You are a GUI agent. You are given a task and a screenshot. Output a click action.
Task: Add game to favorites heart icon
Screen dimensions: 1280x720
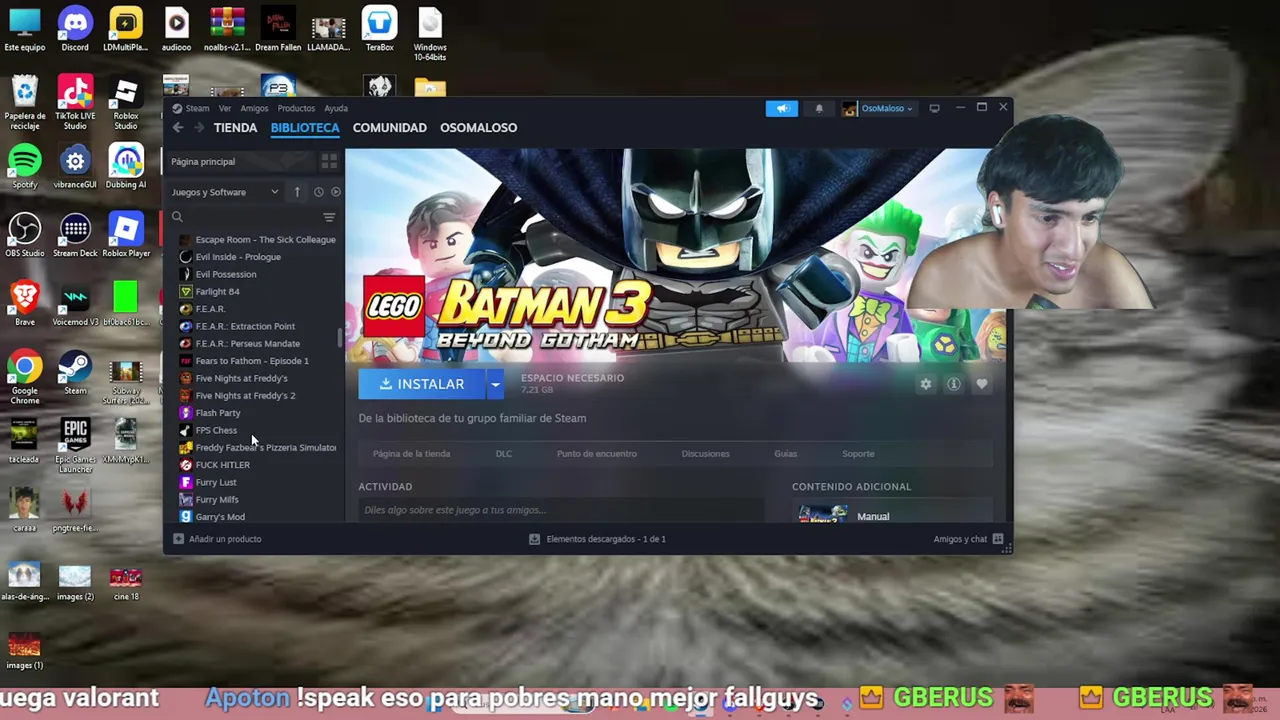pyautogui.click(x=982, y=384)
